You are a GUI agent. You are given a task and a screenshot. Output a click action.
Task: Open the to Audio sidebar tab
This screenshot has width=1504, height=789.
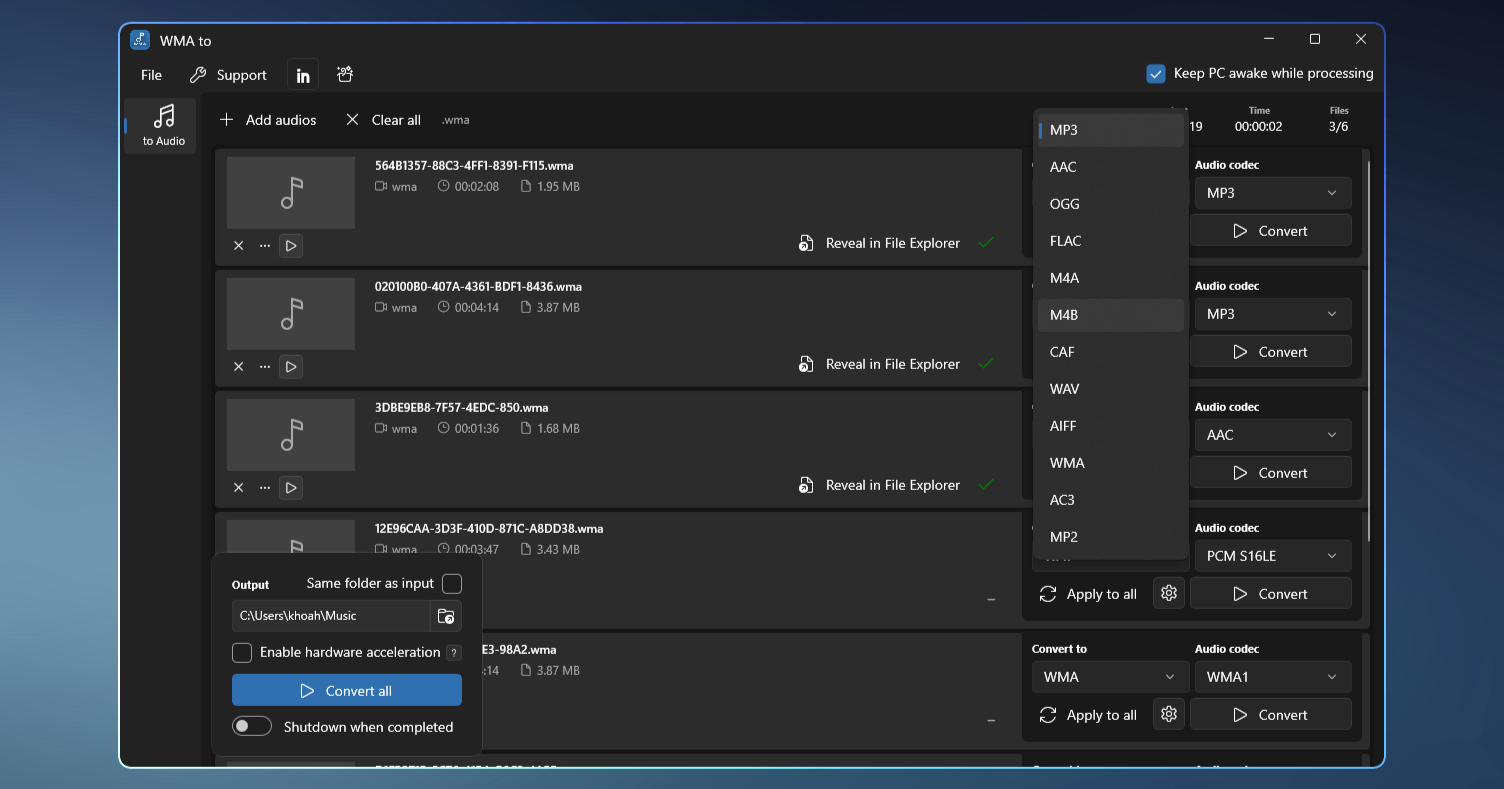pyautogui.click(x=163, y=125)
